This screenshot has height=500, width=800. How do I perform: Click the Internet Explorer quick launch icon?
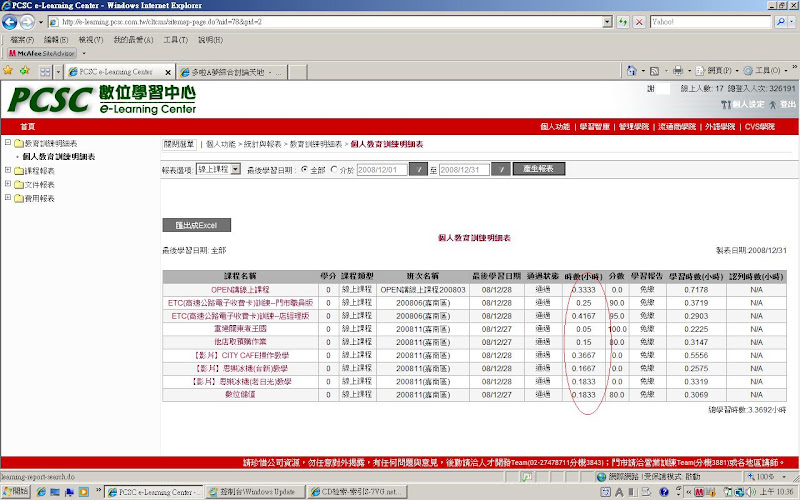pyautogui.click(x=41, y=492)
